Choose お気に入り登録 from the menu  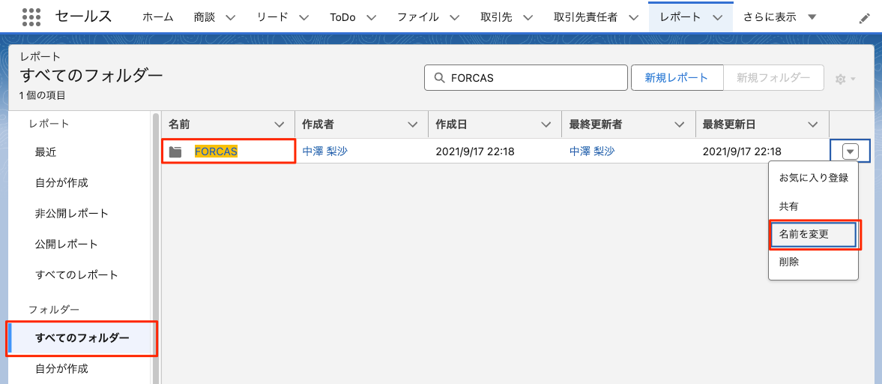point(813,178)
